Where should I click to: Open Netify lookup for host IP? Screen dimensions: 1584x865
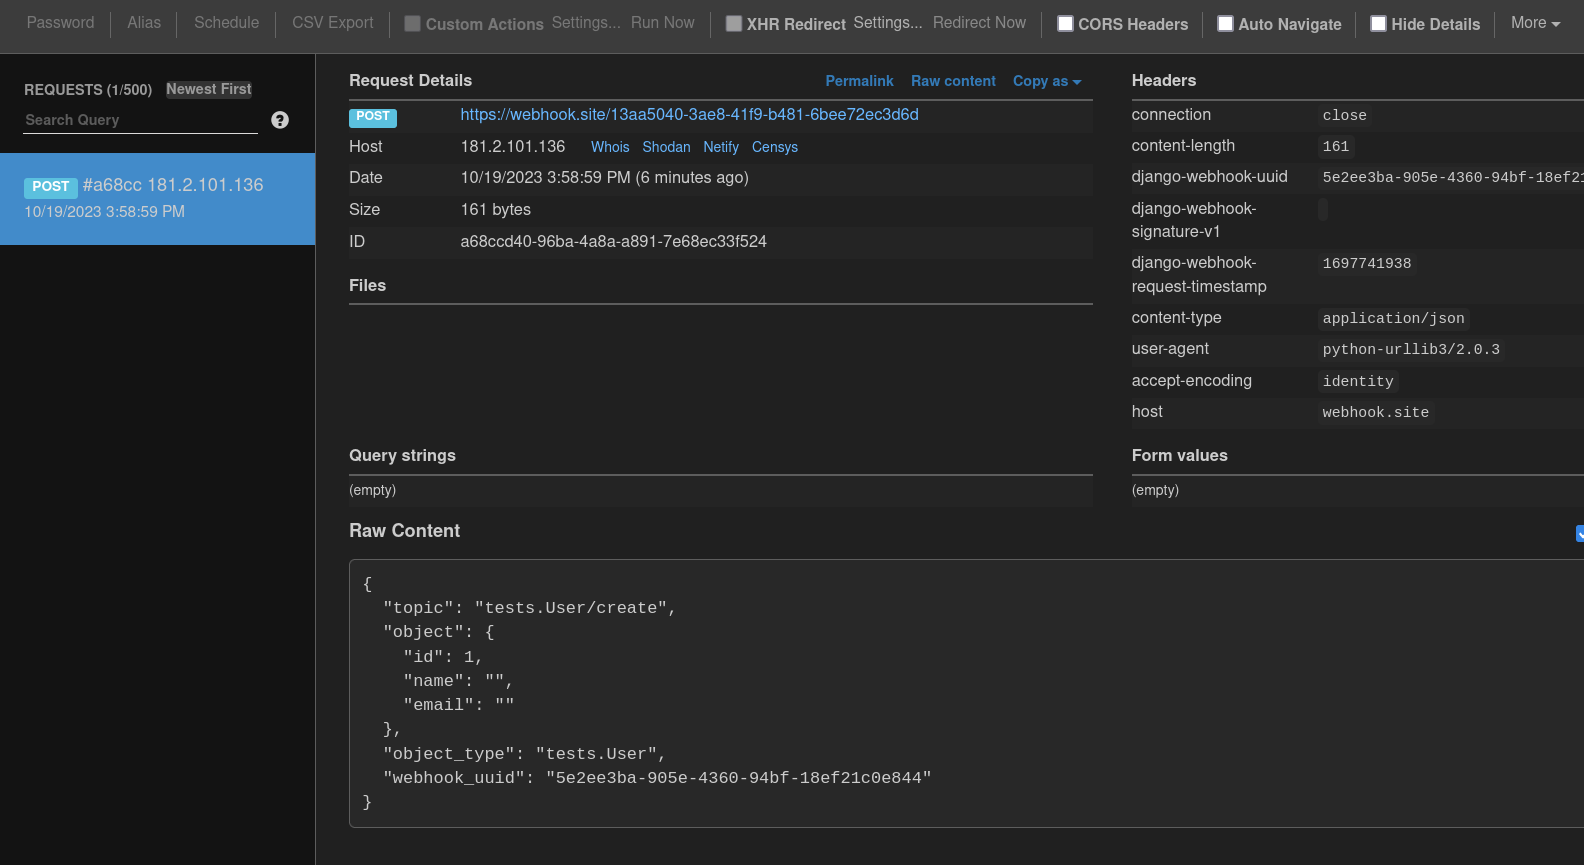point(721,147)
